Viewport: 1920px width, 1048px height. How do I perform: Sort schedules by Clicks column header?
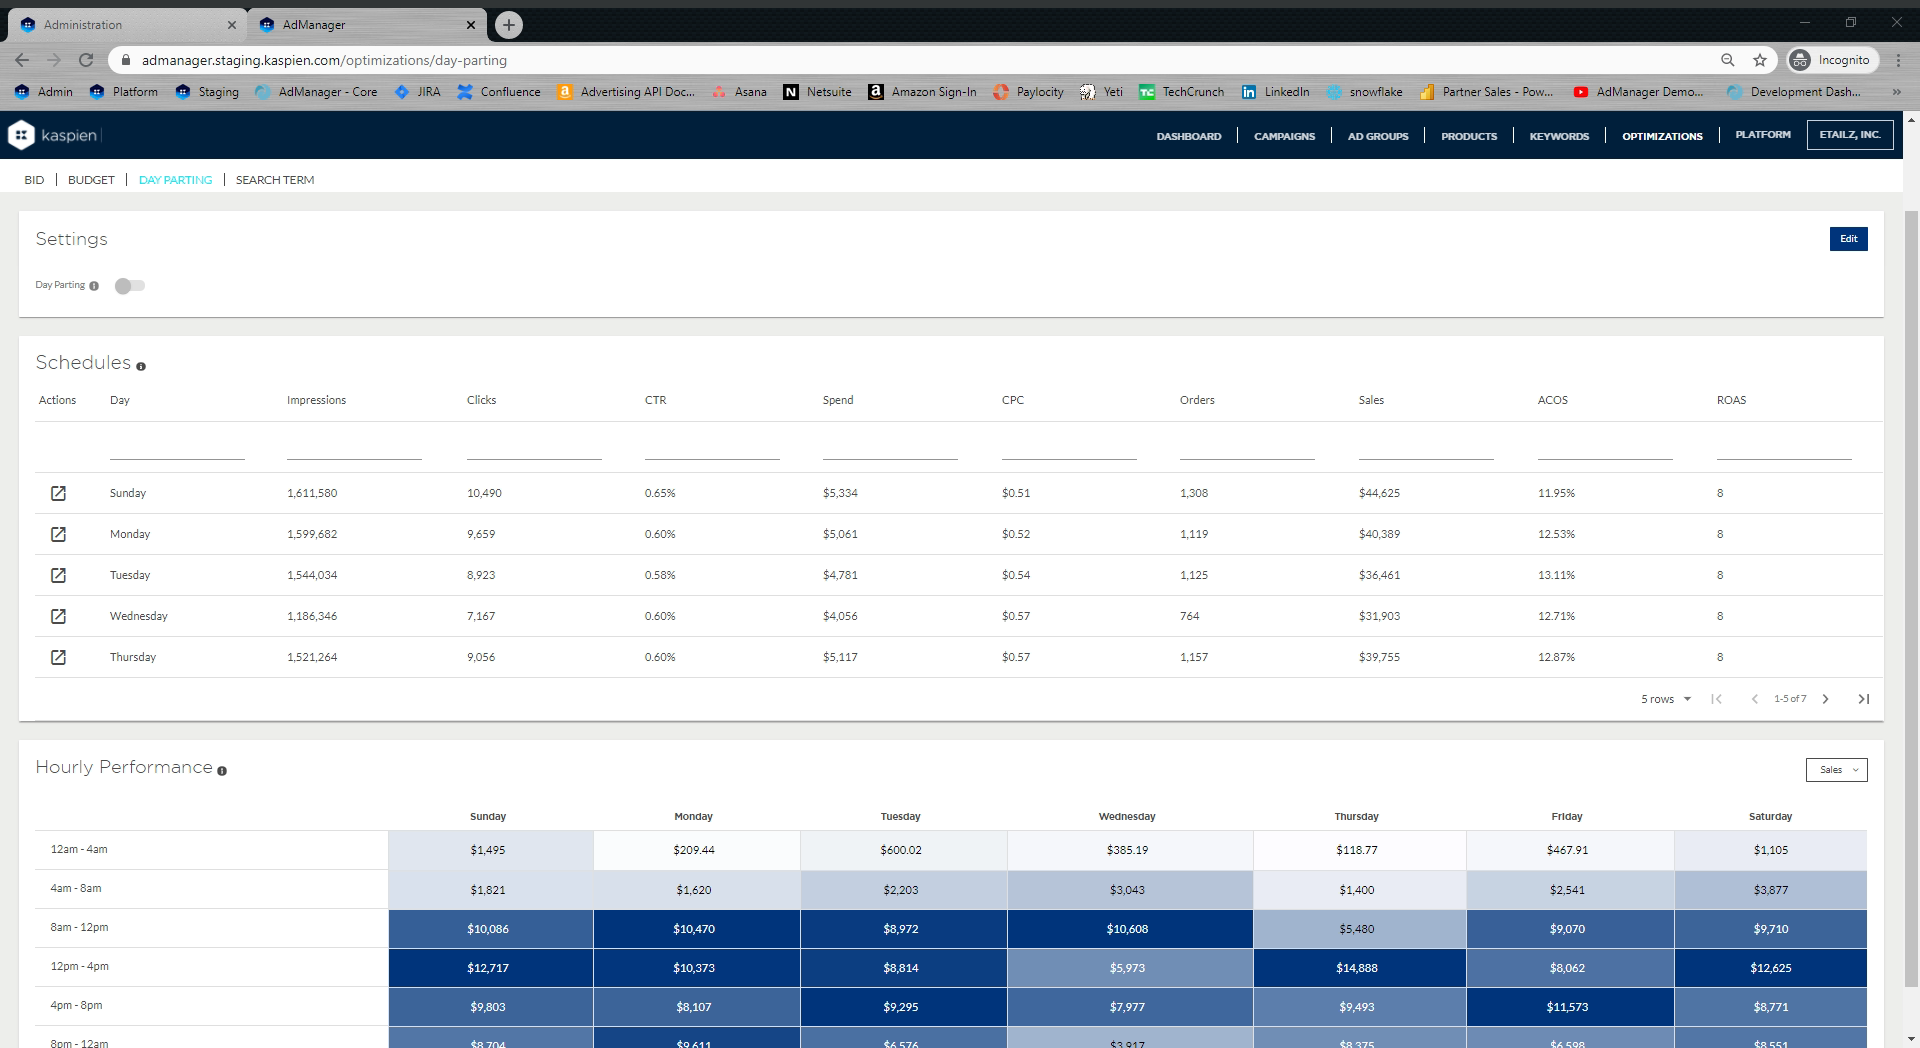click(x=481, y=400)
